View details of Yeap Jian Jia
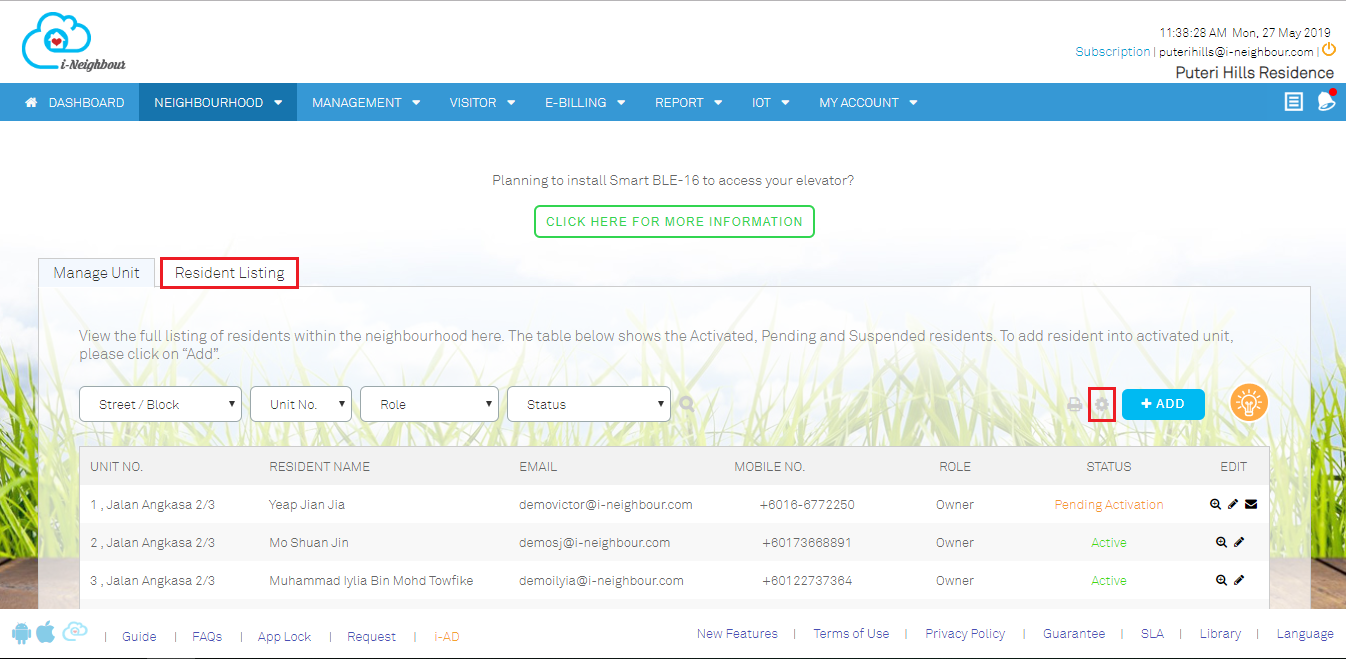The image size is (1346, 659). coord(1215,505)
